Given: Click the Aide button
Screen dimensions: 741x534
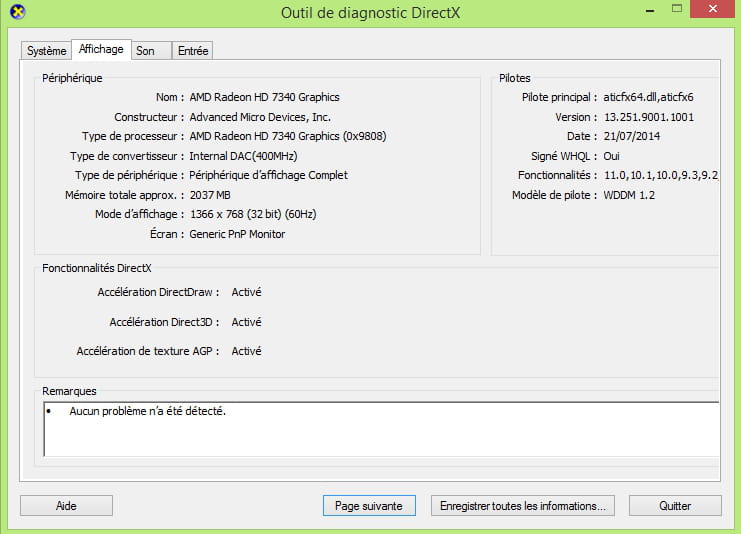Looking at the screenshot, I should [x=66, y=506].
